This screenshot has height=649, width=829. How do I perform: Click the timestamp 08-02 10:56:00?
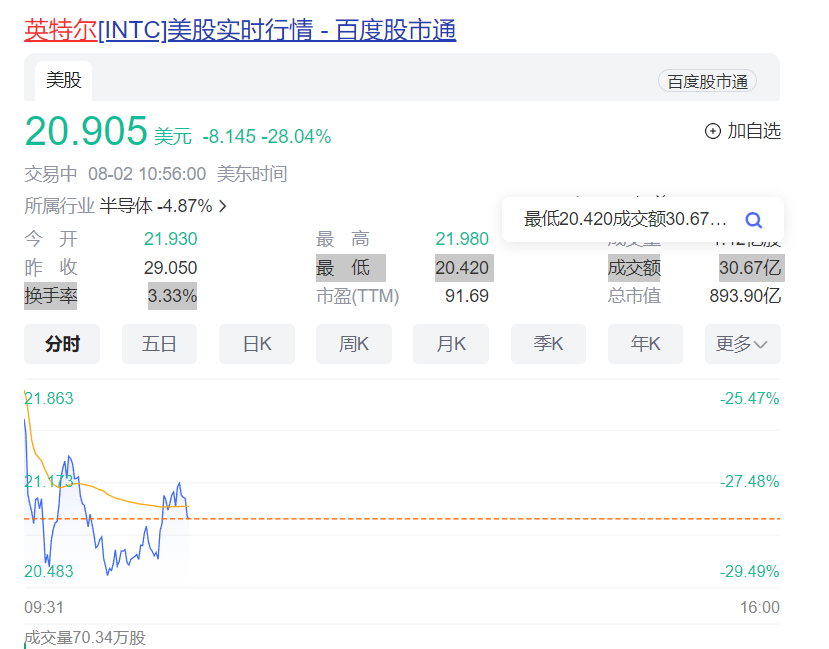click(x=147, y=174)
